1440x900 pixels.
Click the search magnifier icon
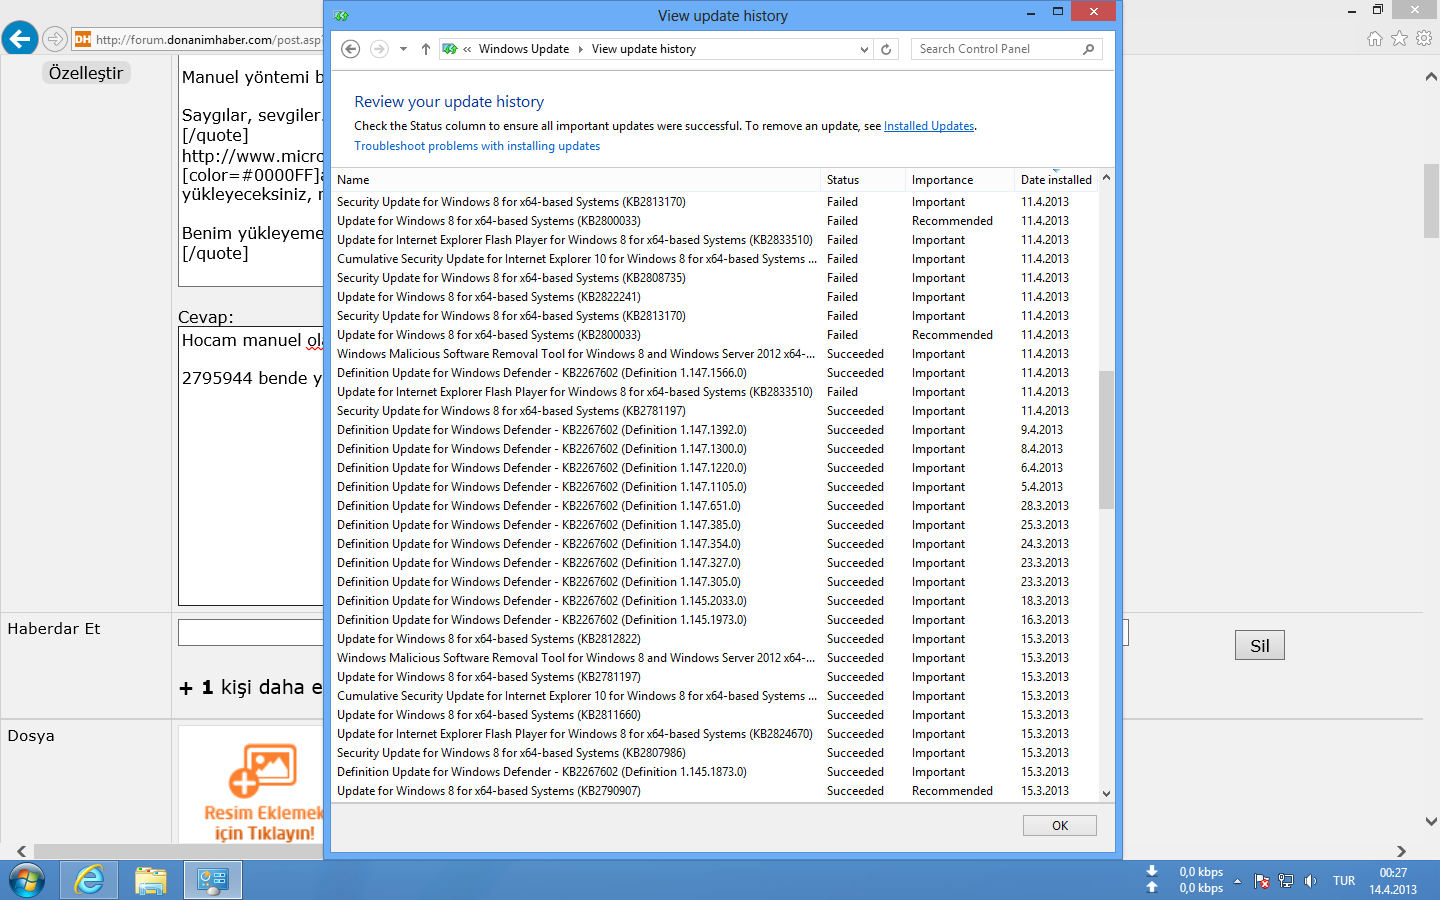pyautogui.click(x=1089, y=49)
